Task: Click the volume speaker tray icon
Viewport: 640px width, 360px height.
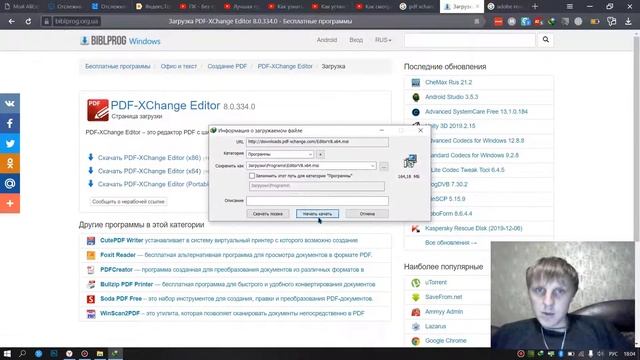Action: click(x=600, y=353)
